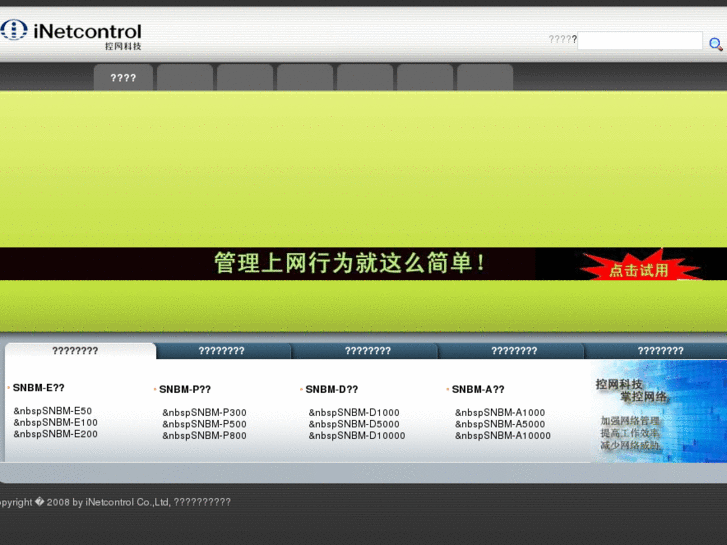Open the SNBM-E100 product link

(x=56, y=422)
